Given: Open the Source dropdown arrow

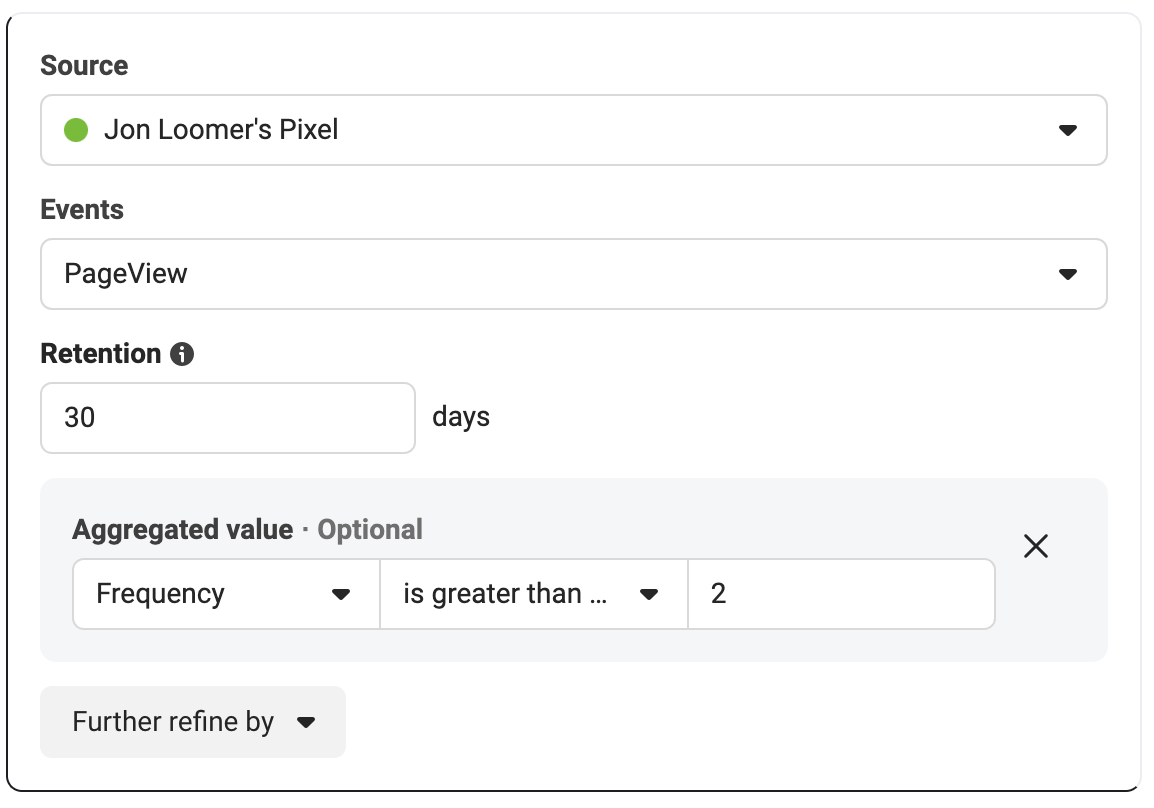Looking at the screenshot, I should click(x=1068, y=130).
